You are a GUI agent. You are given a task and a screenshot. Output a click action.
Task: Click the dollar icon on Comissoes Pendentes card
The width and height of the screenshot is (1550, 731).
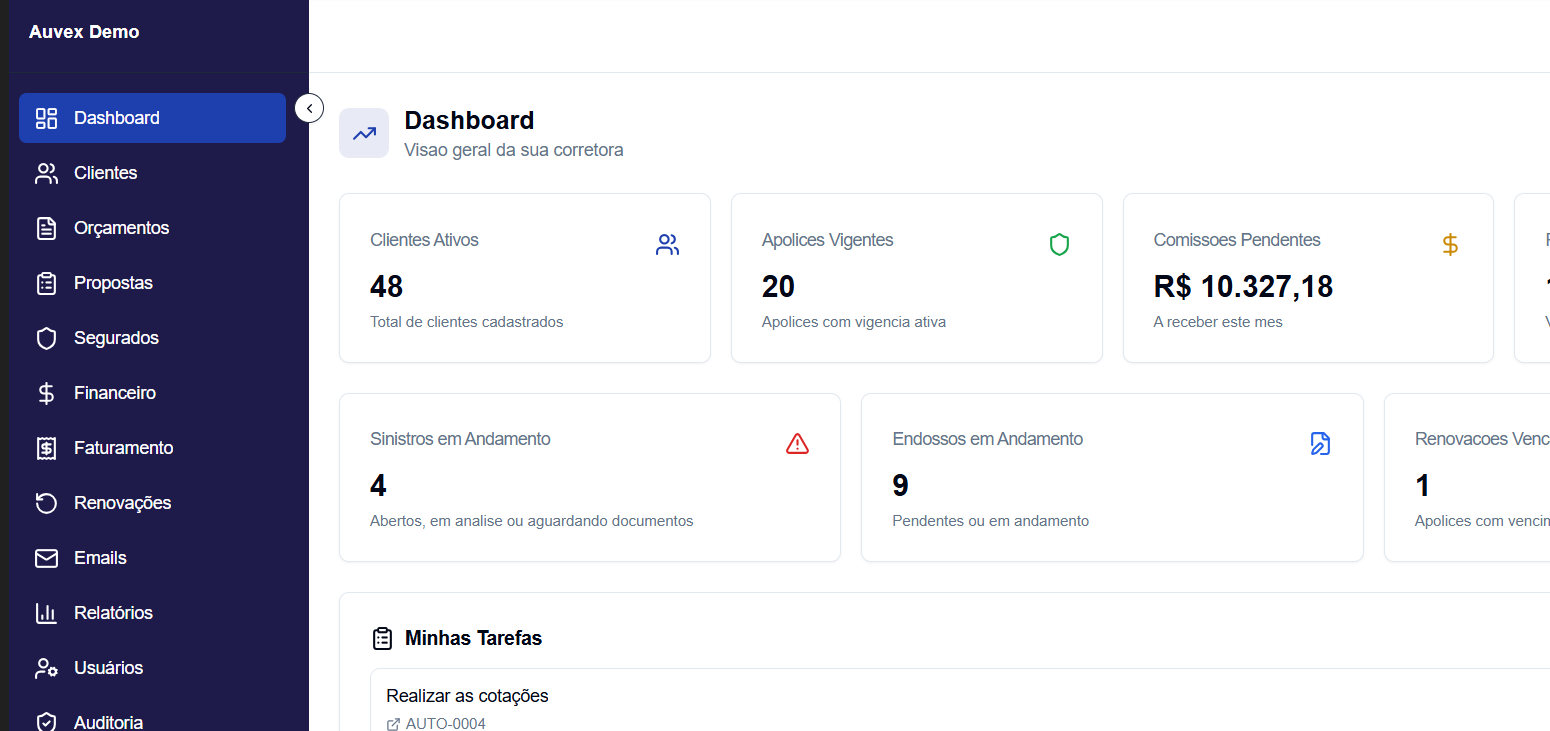[1450, 244]
